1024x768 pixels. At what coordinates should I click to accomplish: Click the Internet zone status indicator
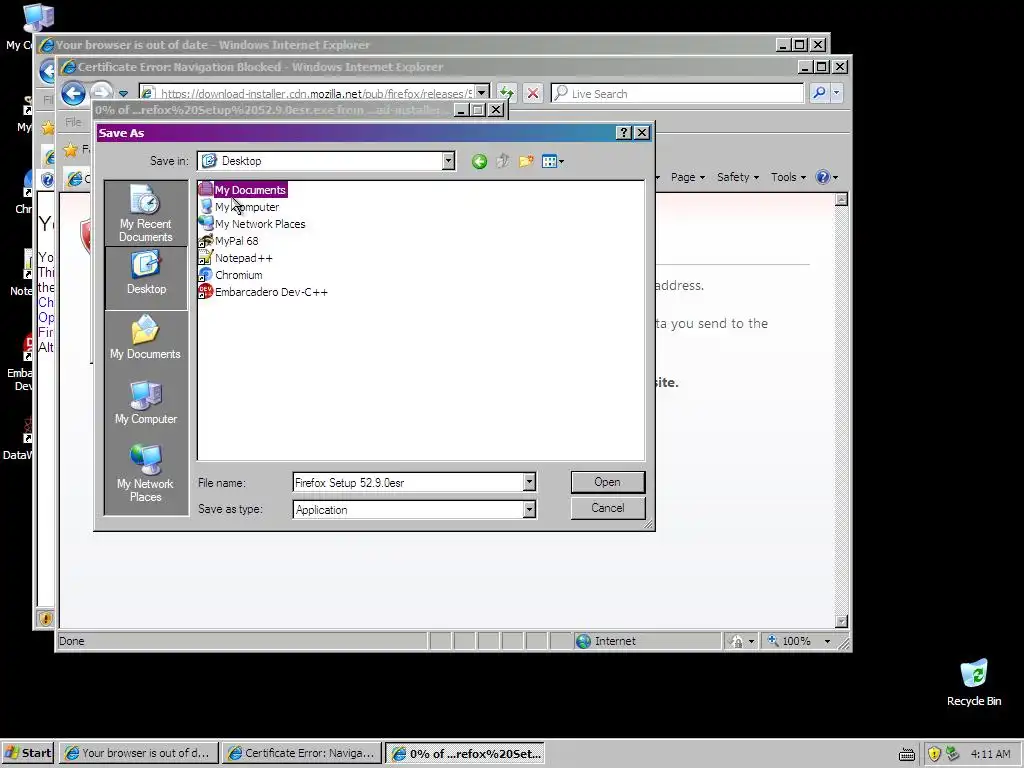(x=606, y=641)
